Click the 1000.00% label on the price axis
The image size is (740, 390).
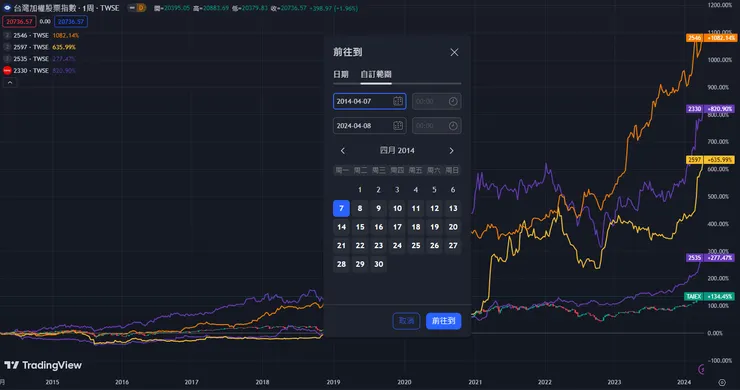point(720,60)
